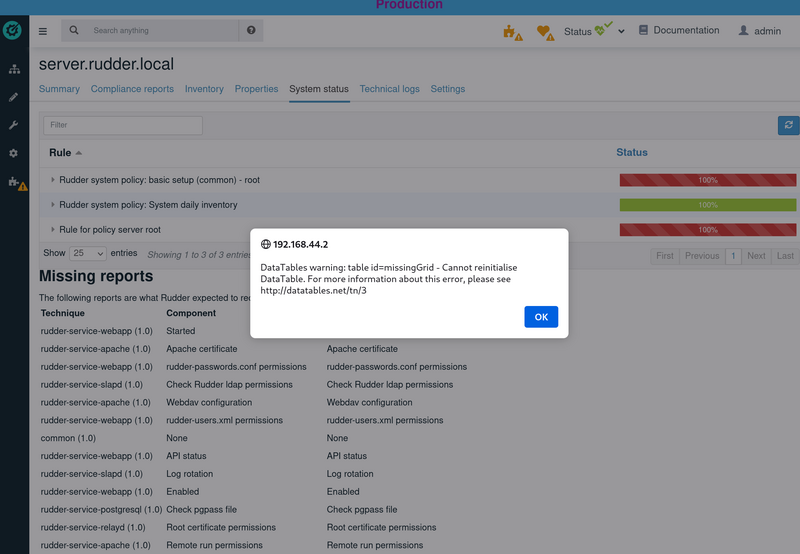Go to the First pagination page
This screenshot has height=554, width=800.
pos(664,256)
